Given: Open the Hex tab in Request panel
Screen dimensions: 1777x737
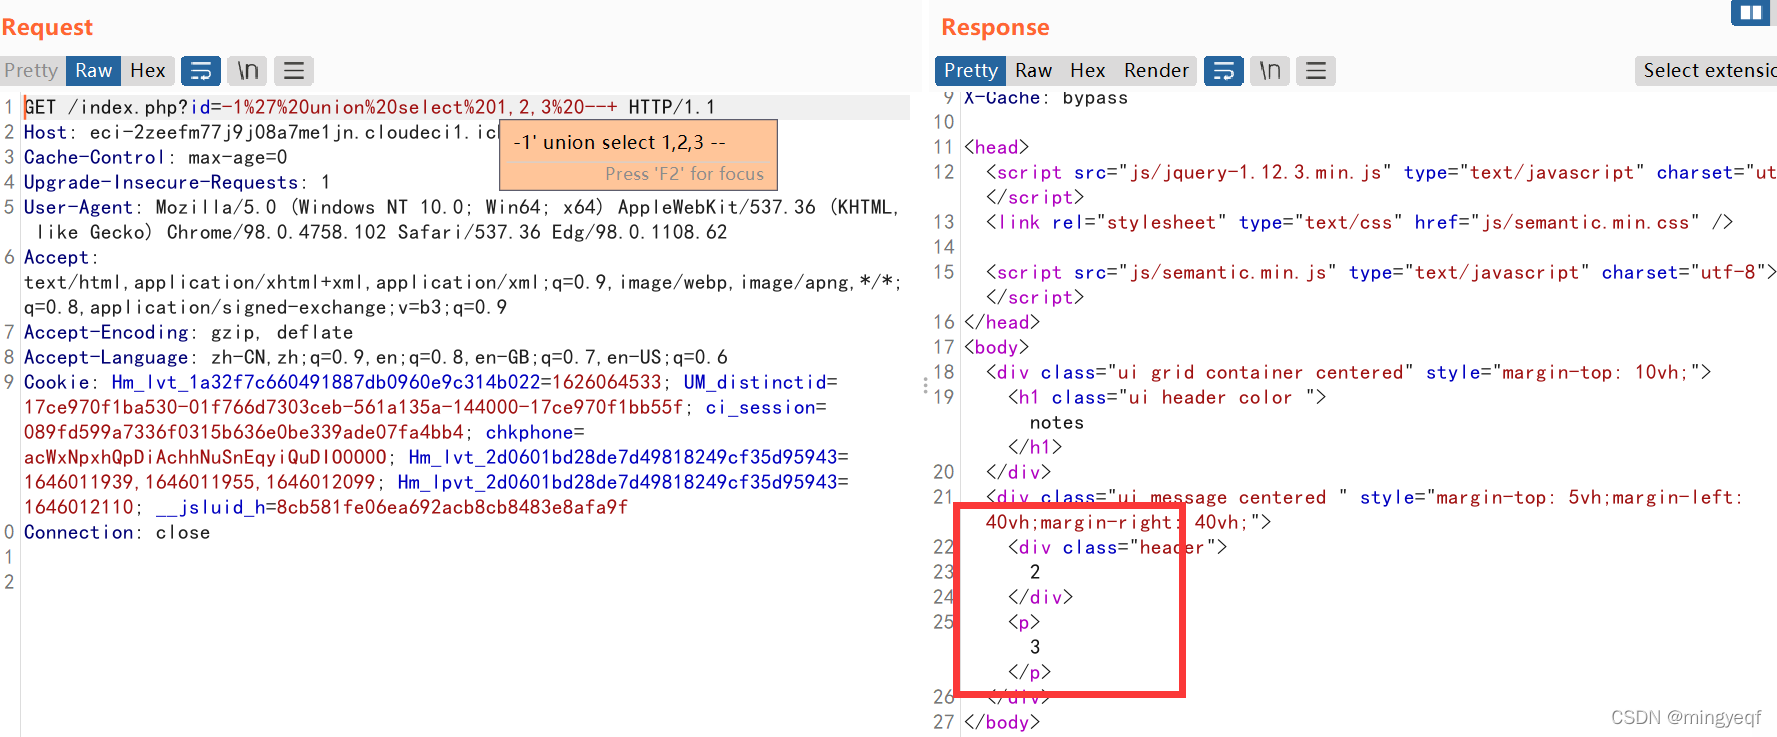Looking at the screenshot, I should pyautogui.click(x=148, y=71).
